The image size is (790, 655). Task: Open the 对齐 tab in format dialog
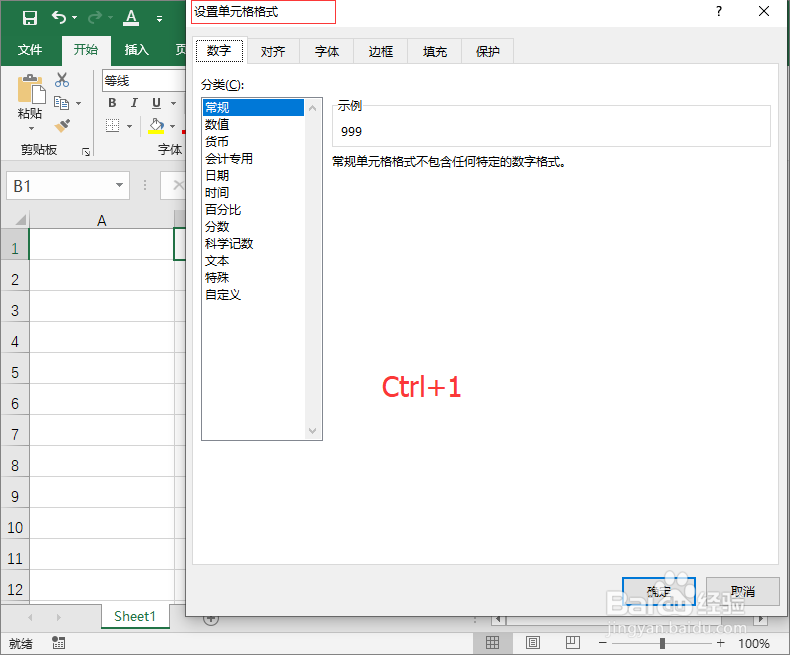pyautogui.click(x=273, y=51)
